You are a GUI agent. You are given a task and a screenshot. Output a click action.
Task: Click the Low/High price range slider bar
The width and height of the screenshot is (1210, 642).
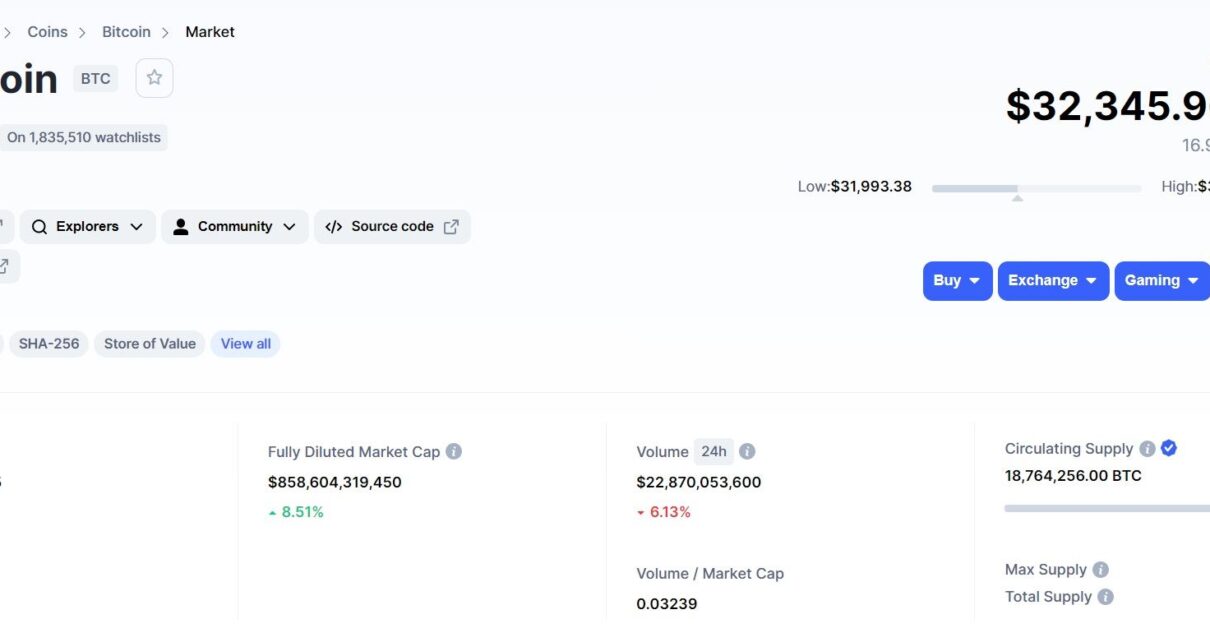1036,188
